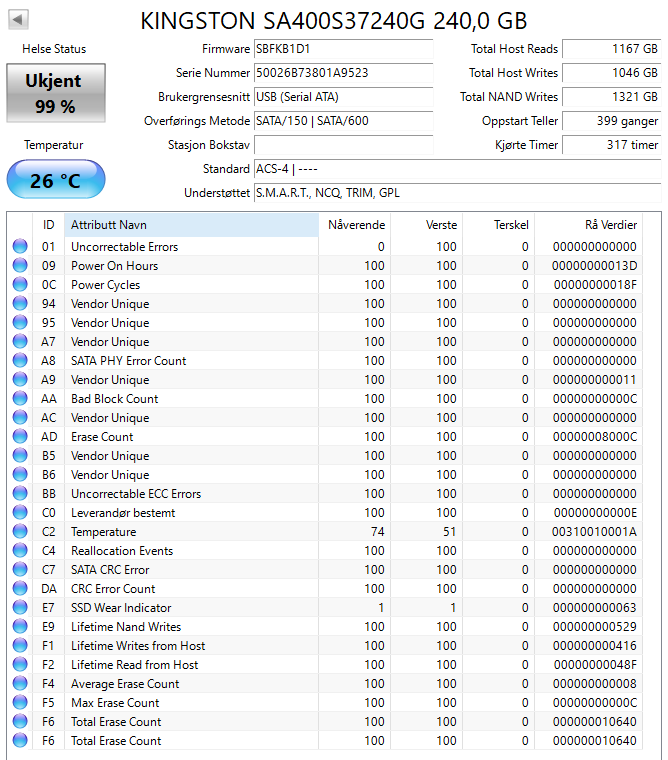Click the status dot for SATA PHY Error Count

[x=20, y=360]
